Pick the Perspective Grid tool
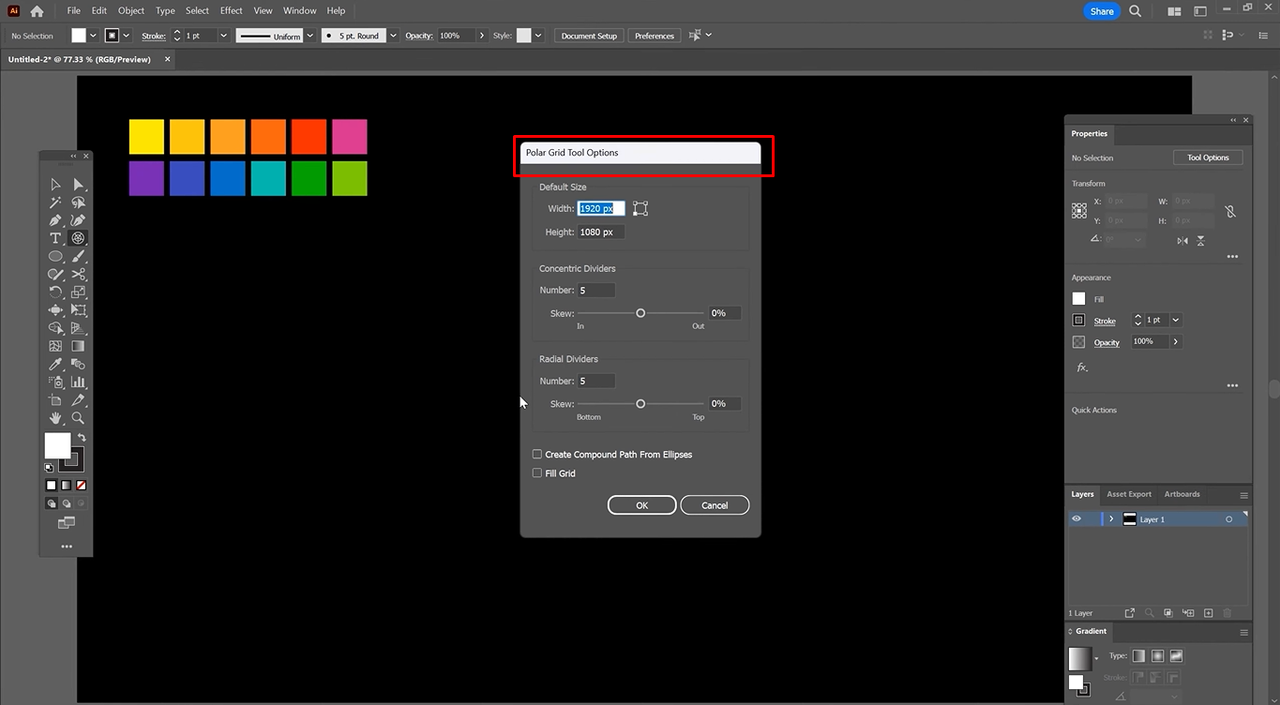The image size is (1280, 705). pyautogui.click(x=78, y=329)
